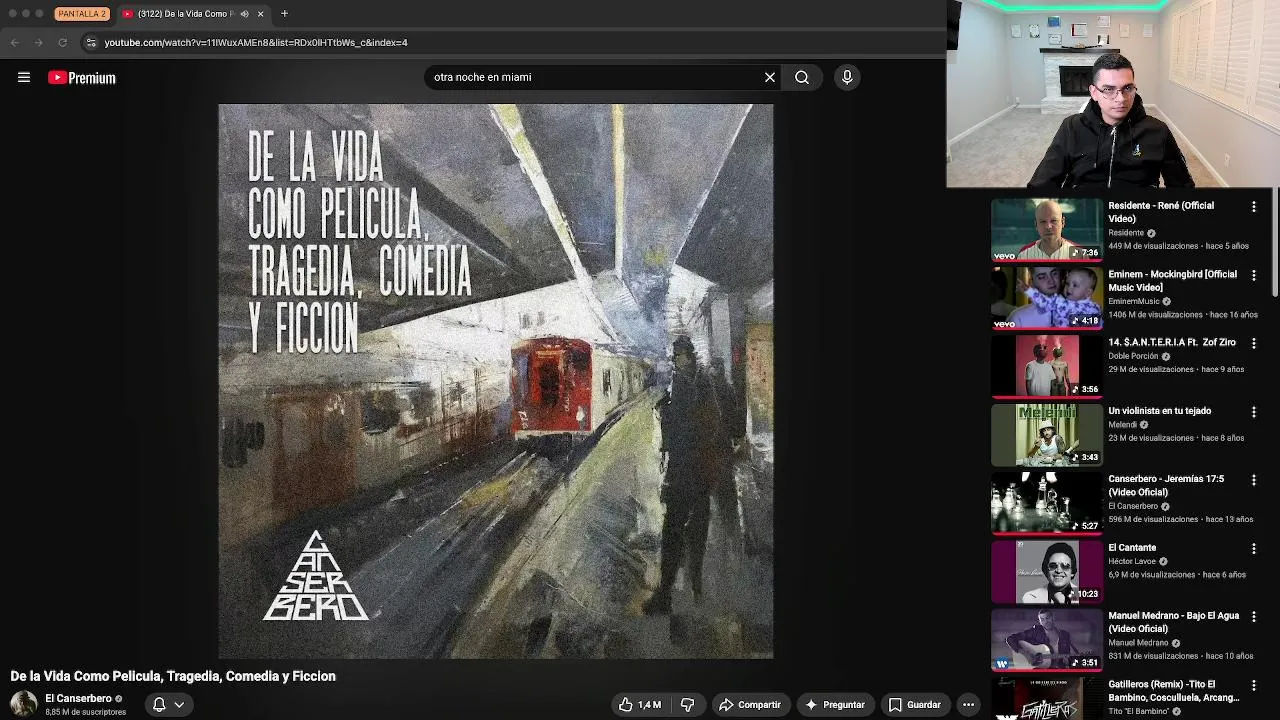Open options menu for Eminem Mockingbird video
Viewport: 1280px width, 720px height.
pos(1253,275)
